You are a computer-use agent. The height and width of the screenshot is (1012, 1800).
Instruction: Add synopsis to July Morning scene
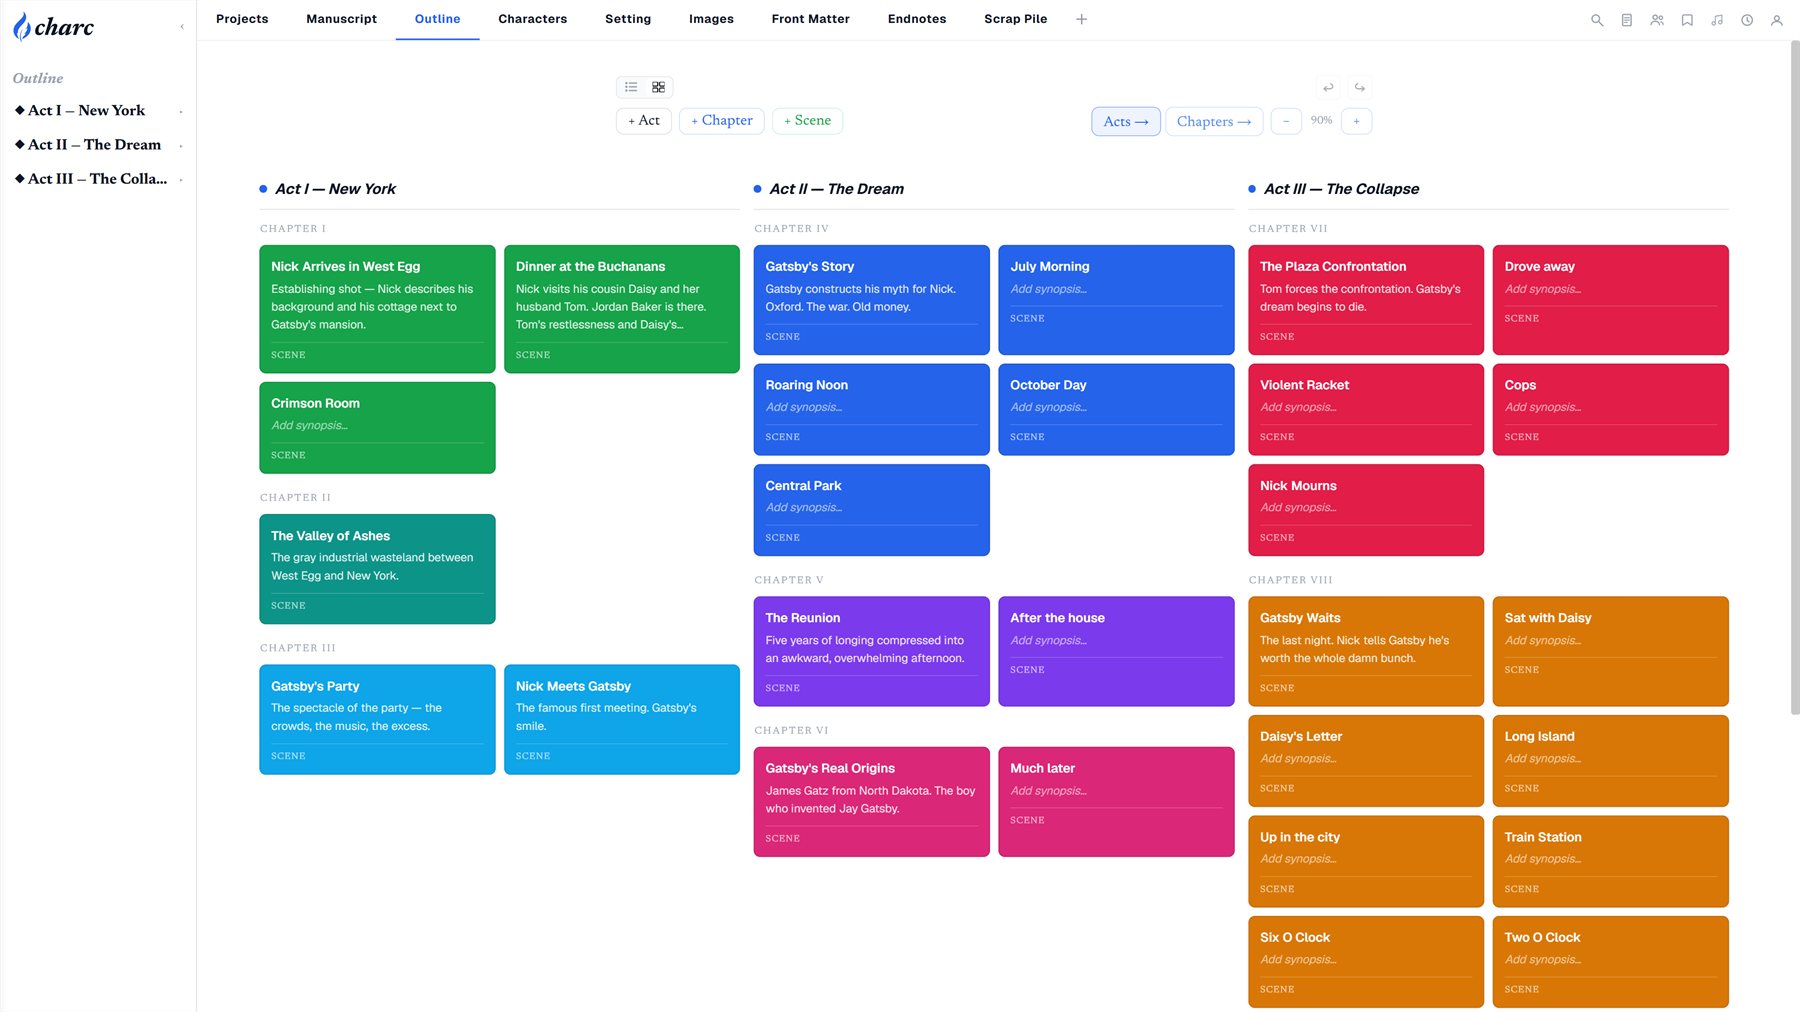(1048, 289)
